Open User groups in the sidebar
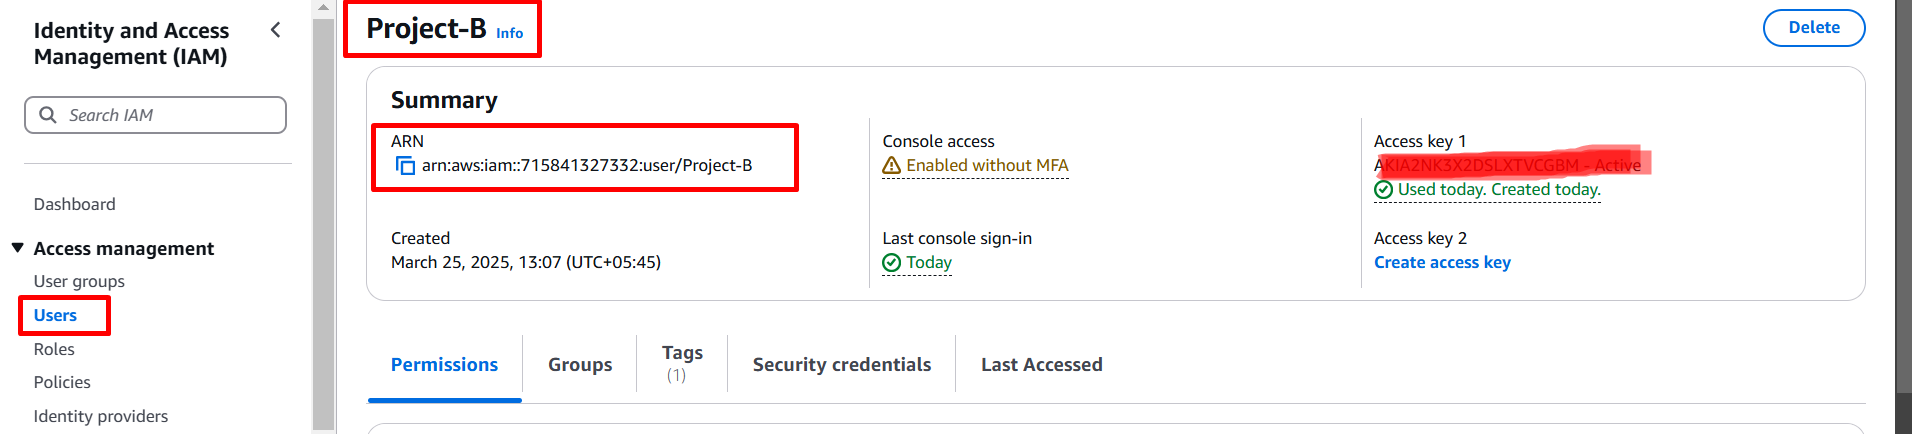The height and width of the screenshot is (434, 1912). [x=79, y=281]
